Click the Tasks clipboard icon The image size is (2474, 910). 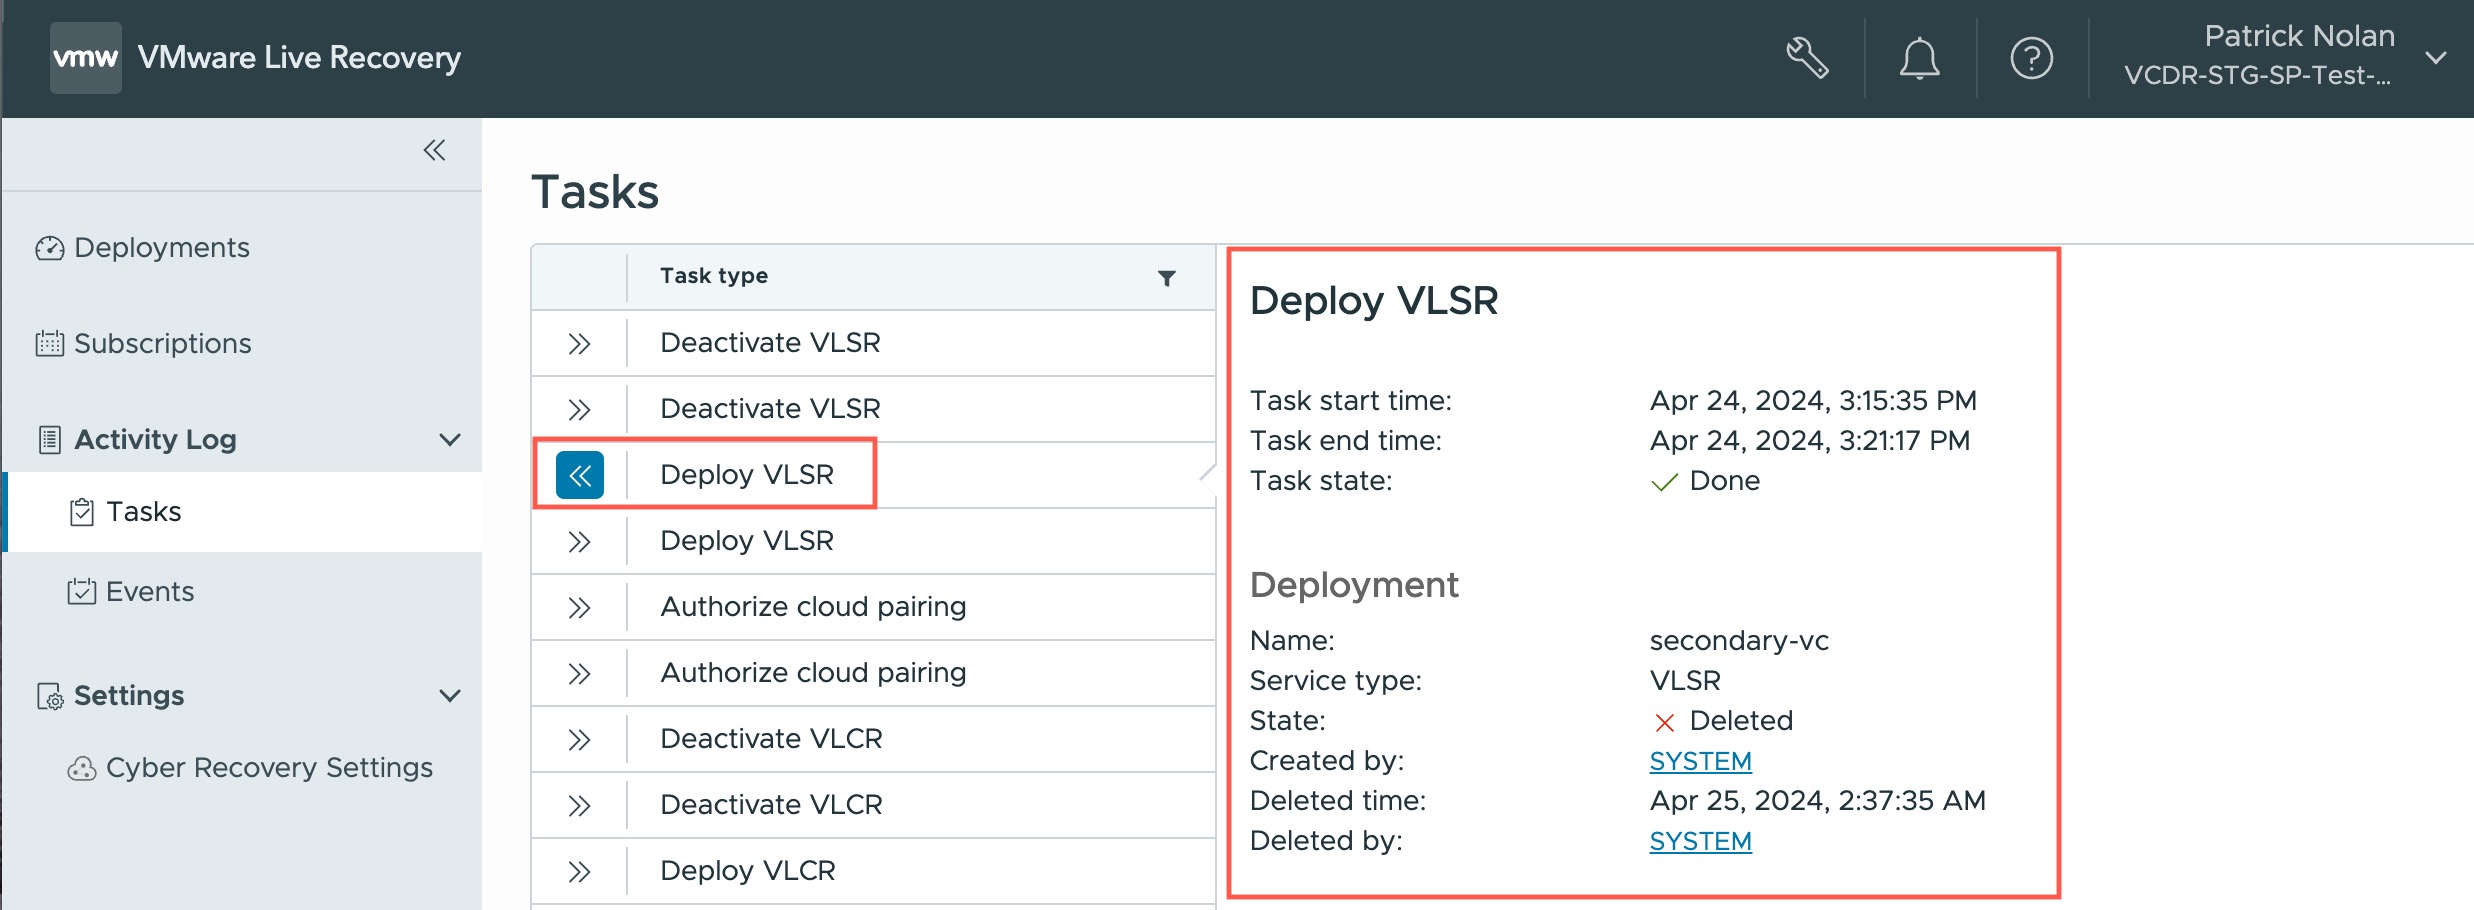(82, 512)
